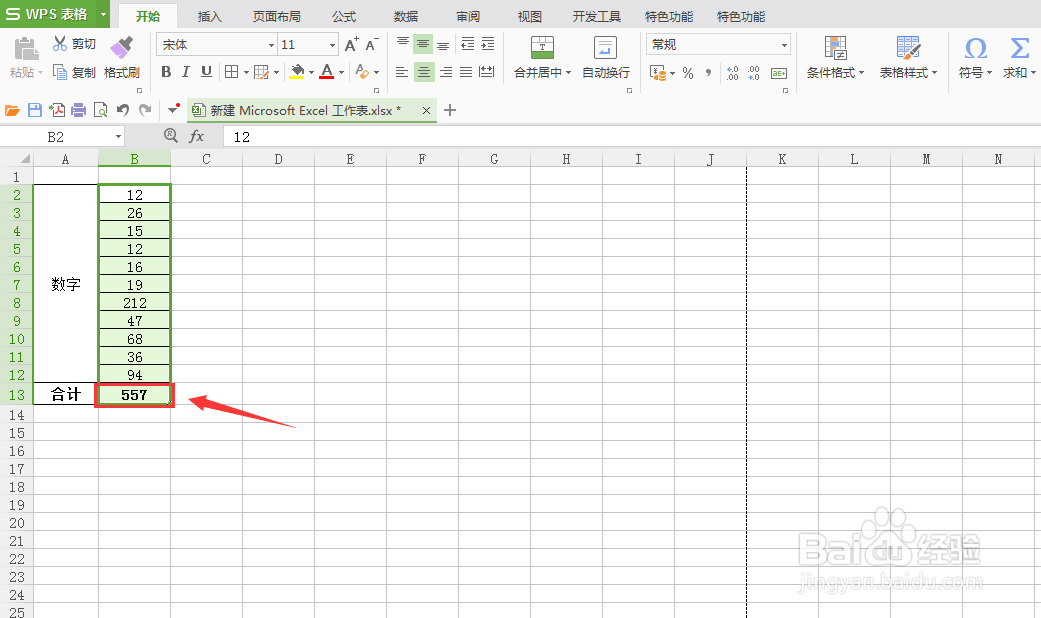
Task: Switch to the 公式 (Formulas) tab
Action: pyautogui.click(x=344, y=16)
